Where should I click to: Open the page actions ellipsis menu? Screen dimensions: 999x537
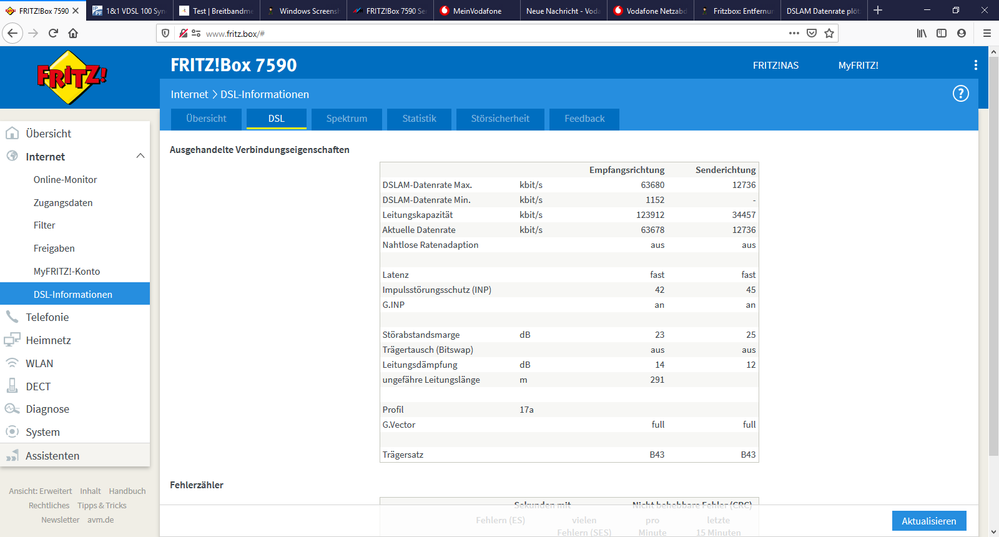794,33
